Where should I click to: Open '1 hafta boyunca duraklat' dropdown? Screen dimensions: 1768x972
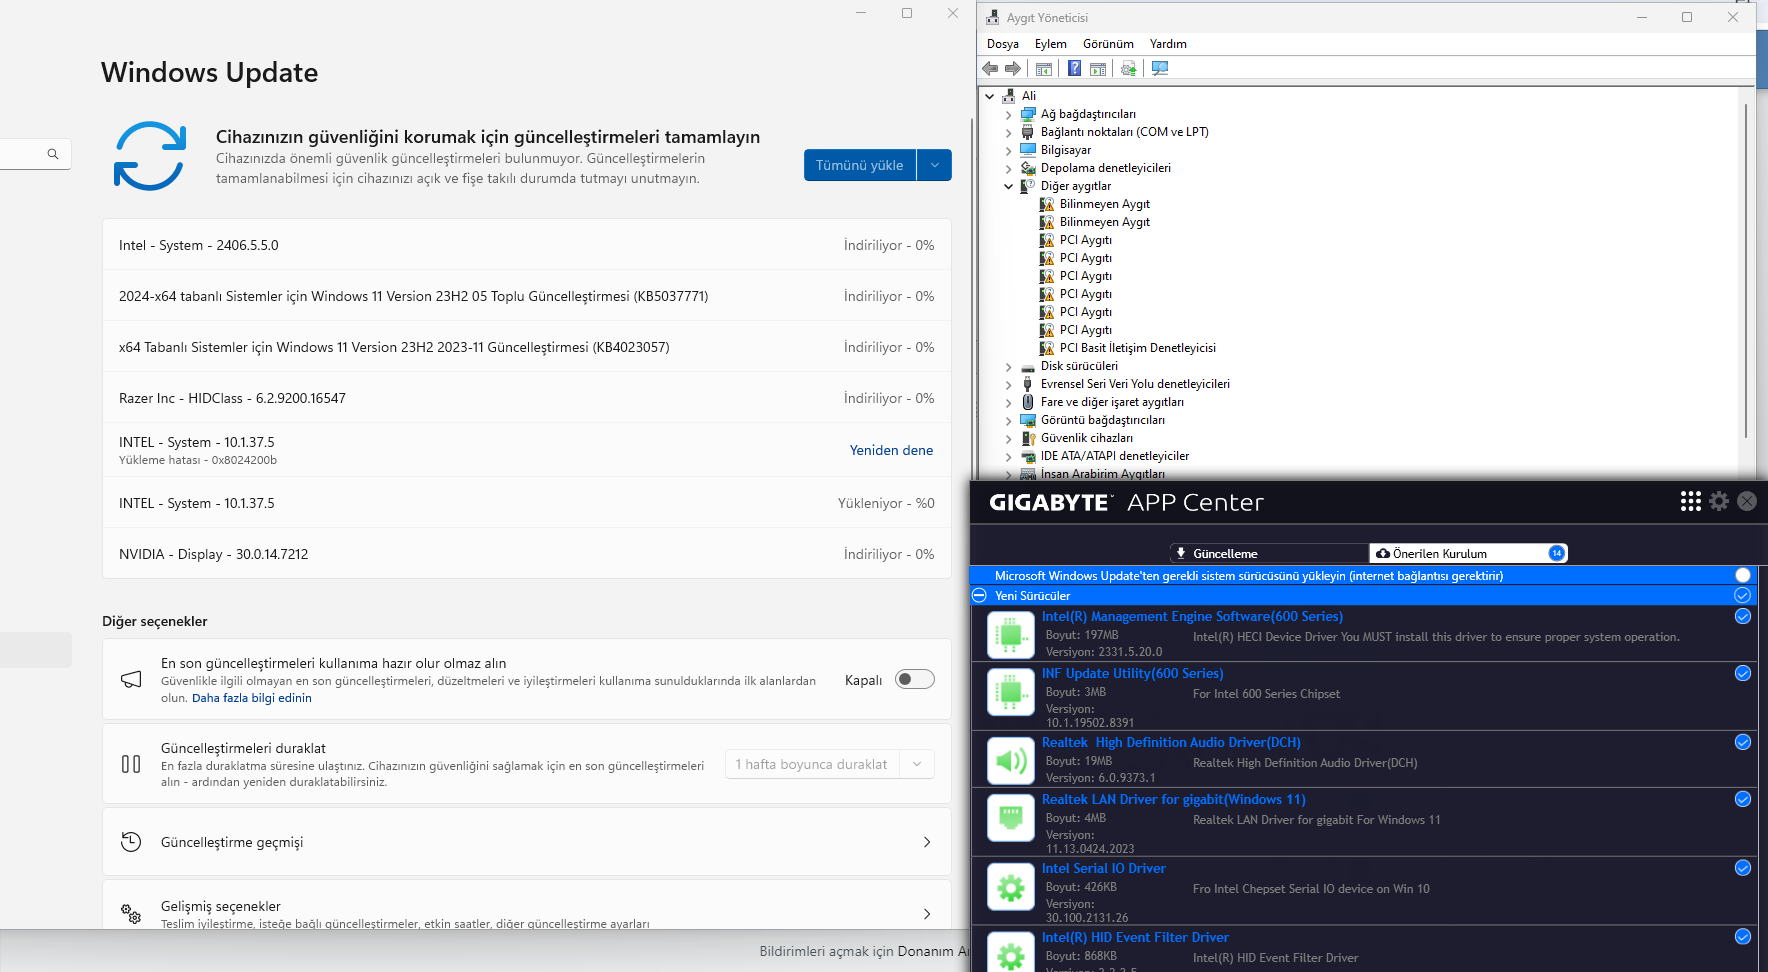pyautogui.click(x=830, y=764)
